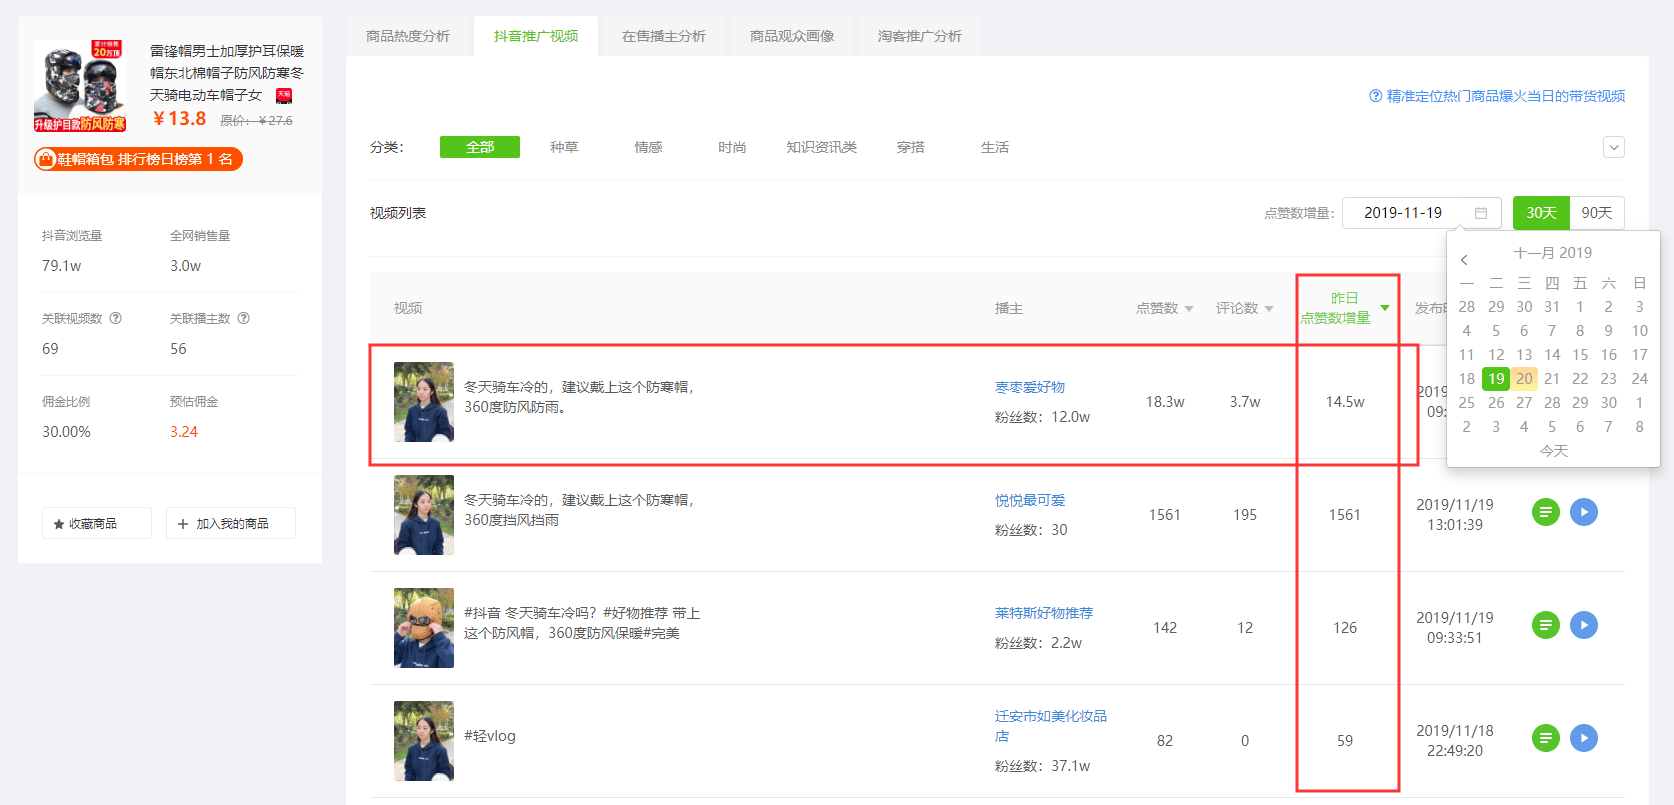1674x805 pixels.
Task: Sort by 昨日点赞数增量 column
Action: coord(1345,308)
